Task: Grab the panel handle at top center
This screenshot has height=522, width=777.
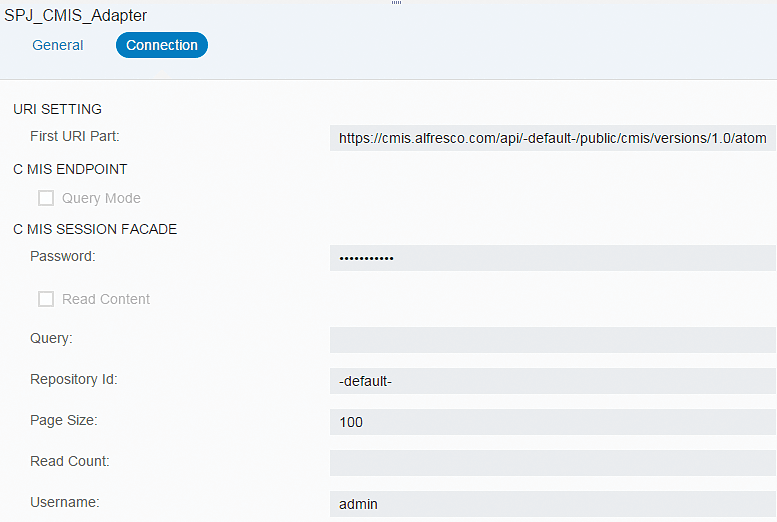Action: click(x=396, y=2)
